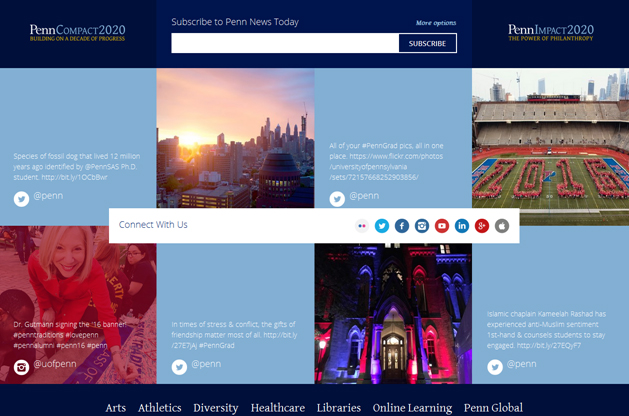Open the LinkedIn icon in Connect bar
629x416 pixels.
click(462, 226)
